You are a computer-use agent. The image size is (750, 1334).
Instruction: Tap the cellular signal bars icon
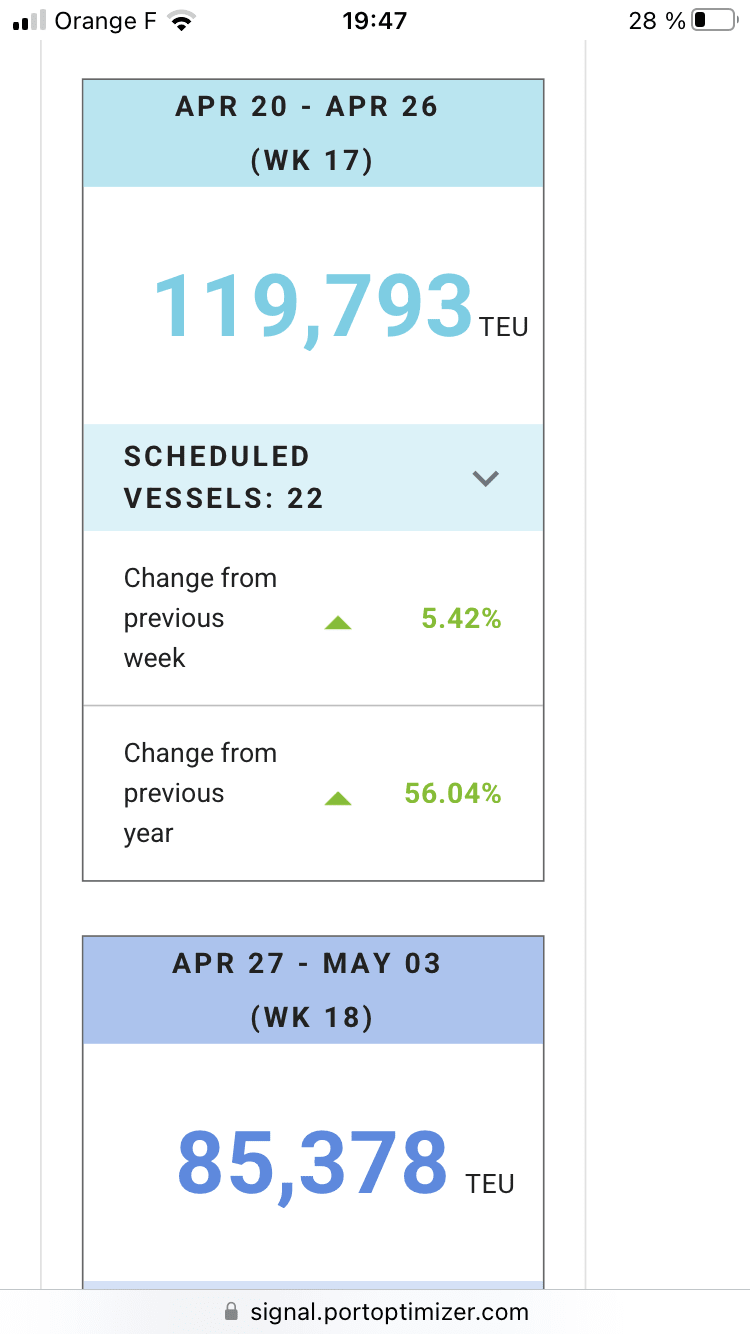point(30,21)
